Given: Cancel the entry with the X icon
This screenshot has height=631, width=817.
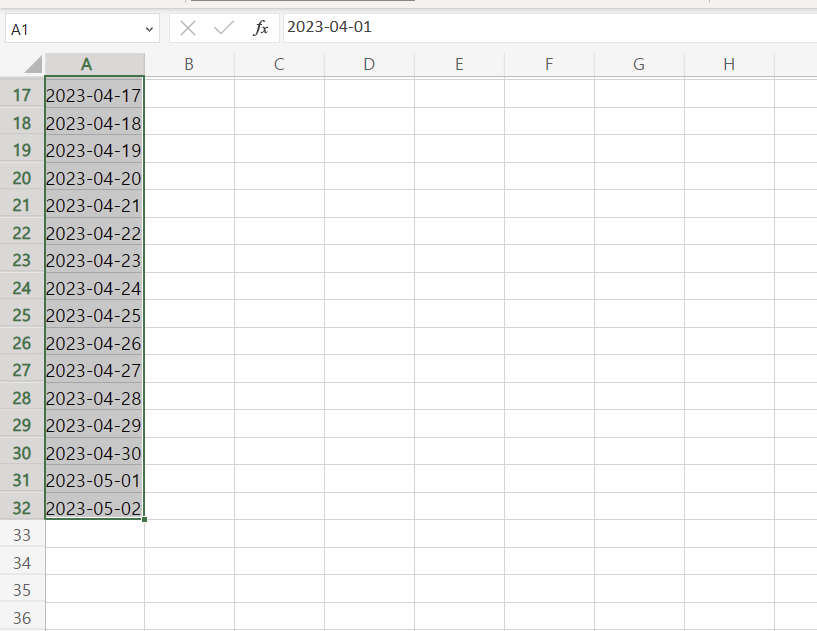Looking at the screenshot, I should click(x=188, y=28).
